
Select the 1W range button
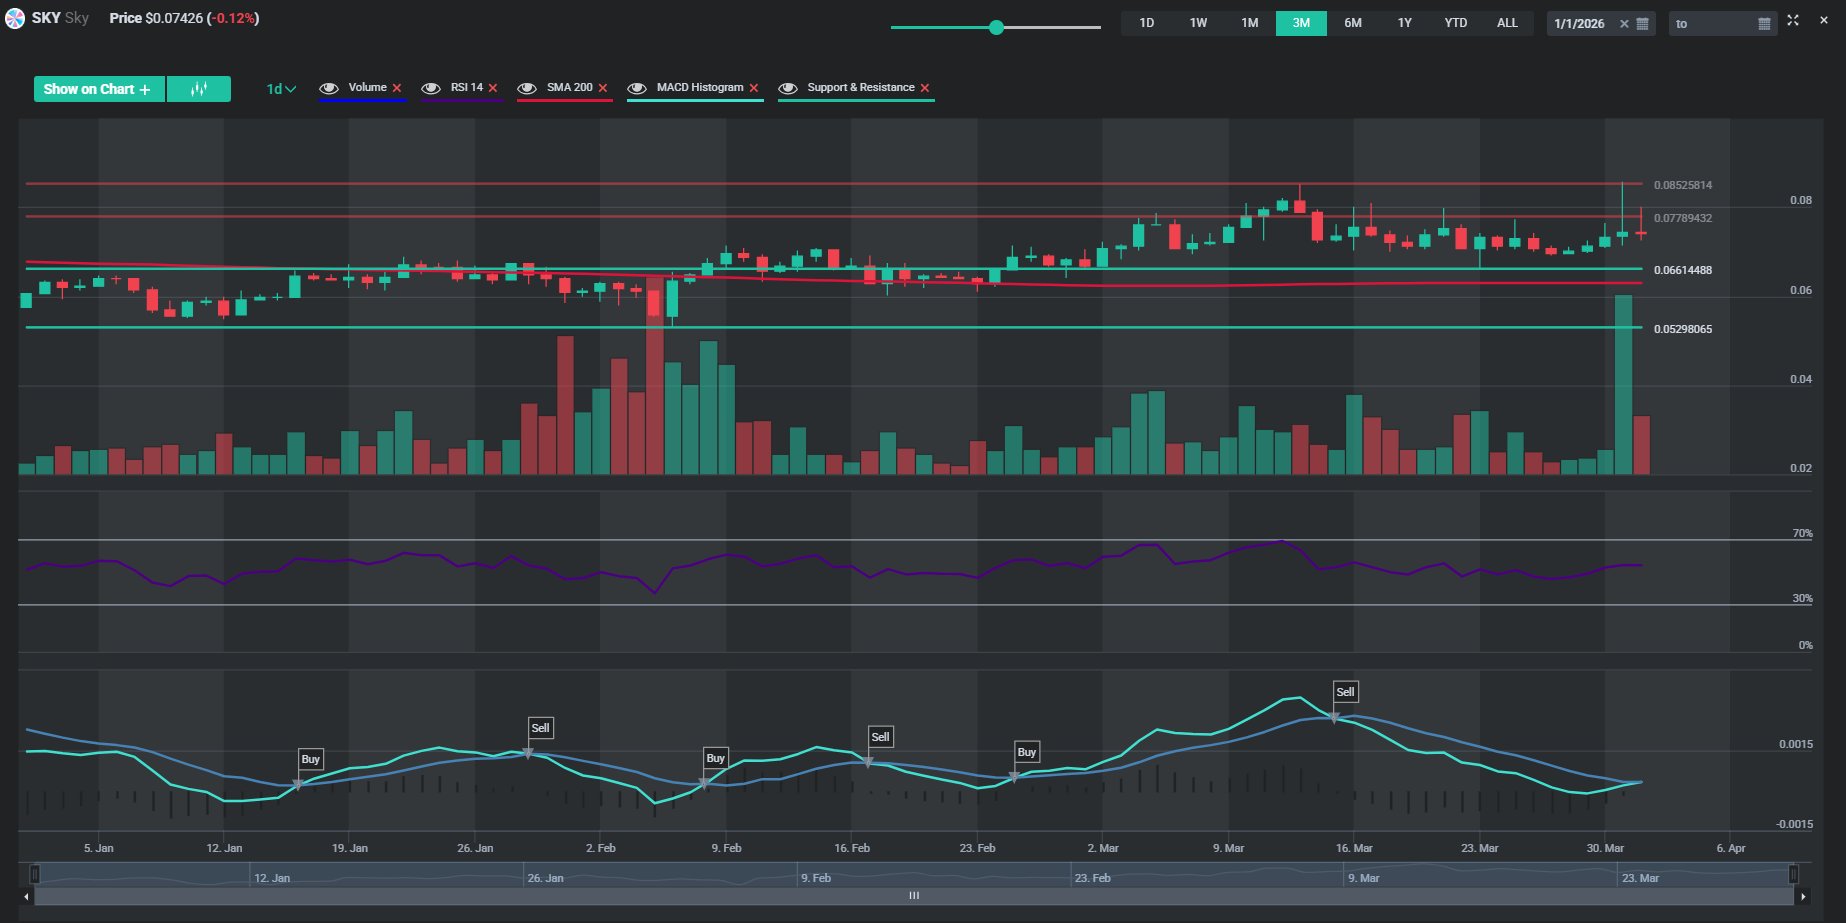pyautogui.click(x=1198, y=23)
